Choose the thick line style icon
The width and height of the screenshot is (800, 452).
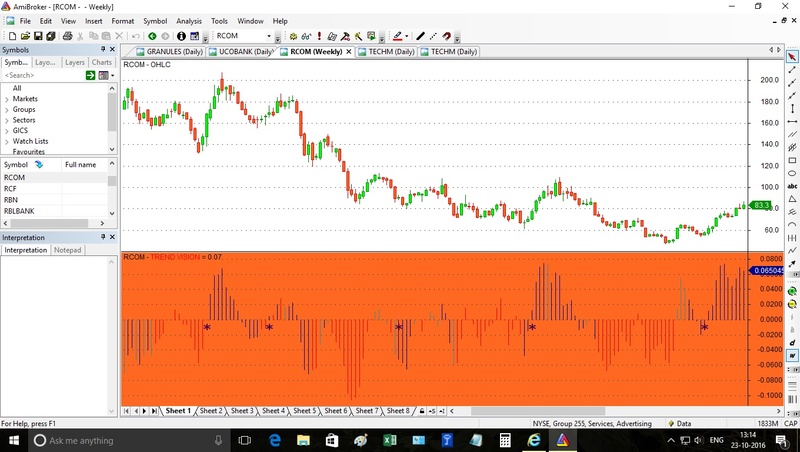tap(420, 36)
